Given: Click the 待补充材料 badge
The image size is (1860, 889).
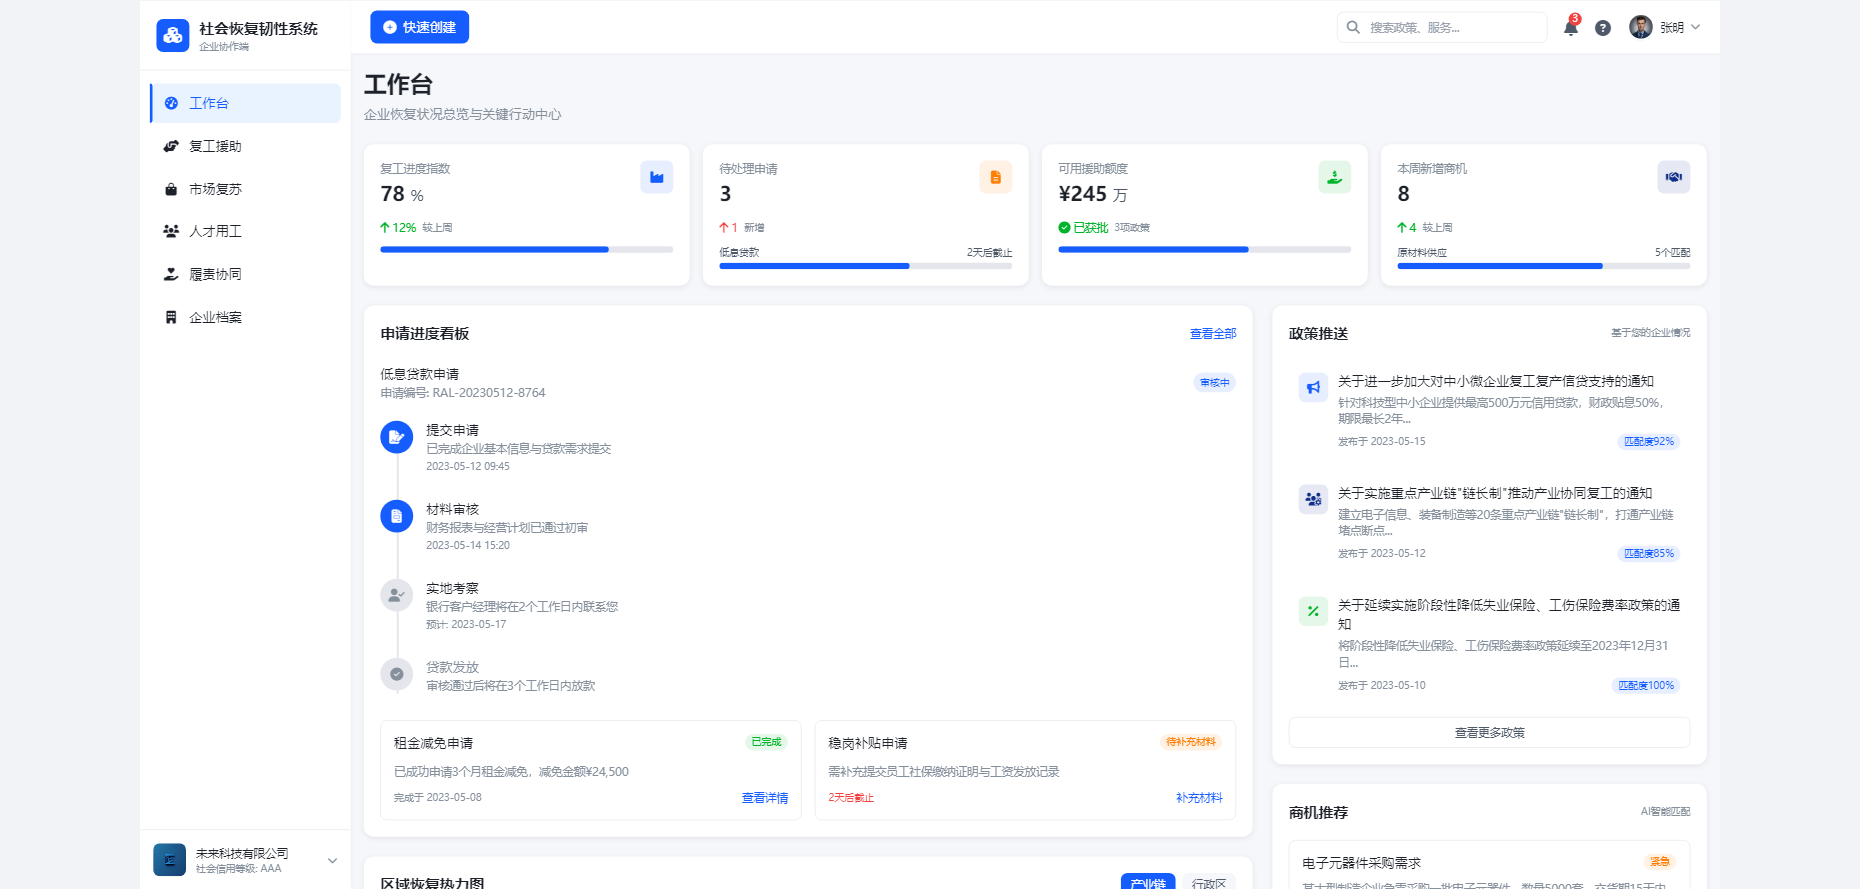Looking at the screenshot, I should tap(1191, 742).
